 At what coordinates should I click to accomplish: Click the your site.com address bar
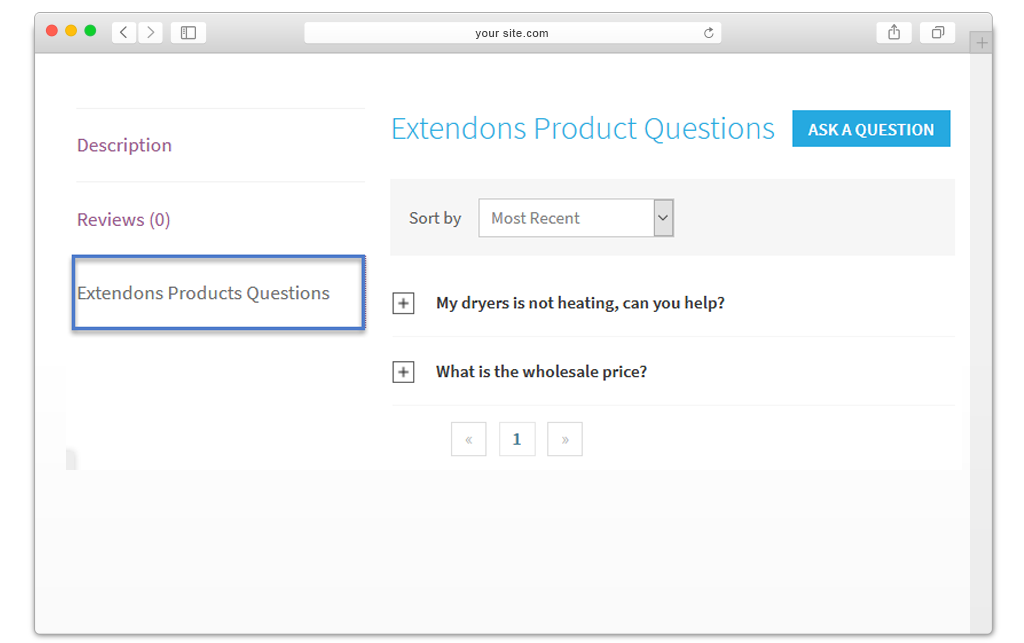tap(513, 33)
